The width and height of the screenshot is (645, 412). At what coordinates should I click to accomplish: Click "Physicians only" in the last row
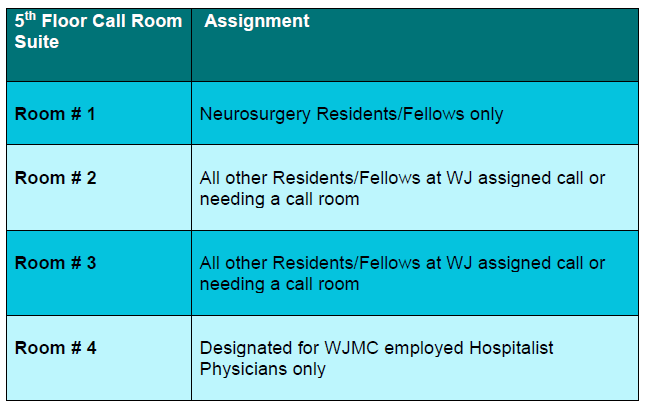tap(263, 369)
